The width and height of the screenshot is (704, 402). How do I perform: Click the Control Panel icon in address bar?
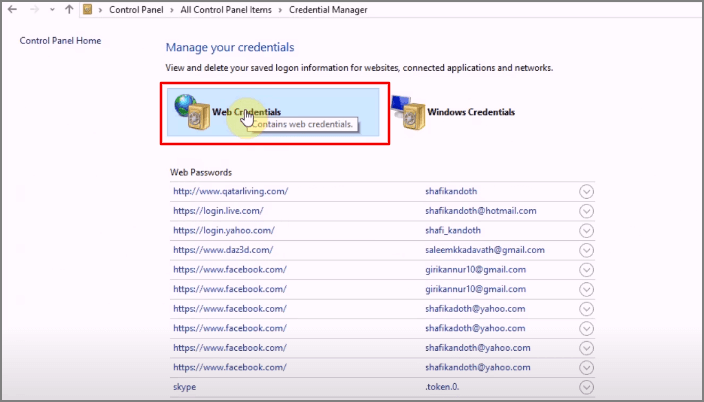click(89, 10)
